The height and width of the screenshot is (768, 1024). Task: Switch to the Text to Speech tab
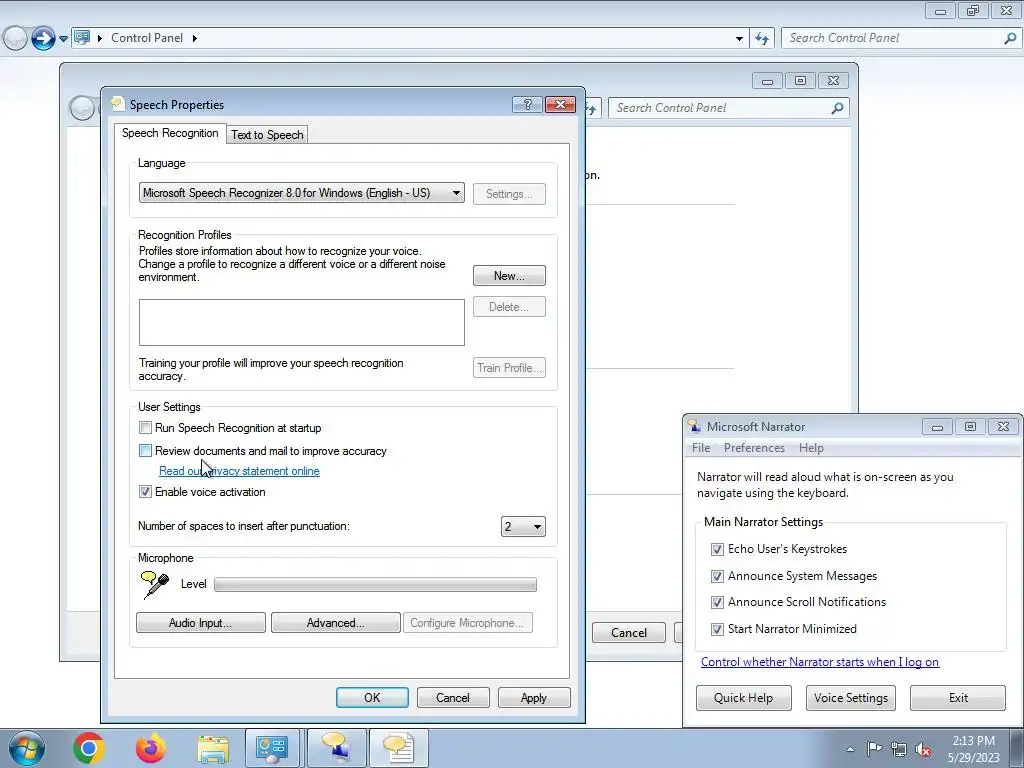coord(267,135)
